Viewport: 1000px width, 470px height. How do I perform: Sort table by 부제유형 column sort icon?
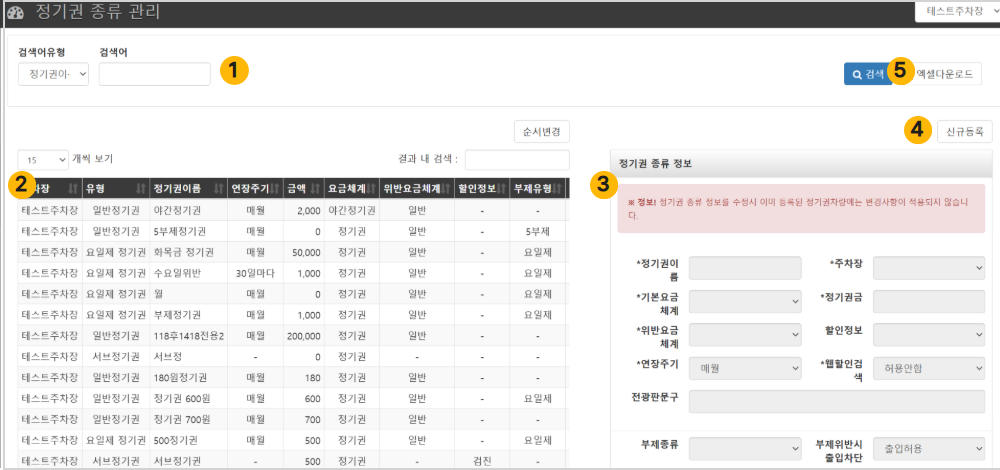pyautogui.click(x=557, y=188)
